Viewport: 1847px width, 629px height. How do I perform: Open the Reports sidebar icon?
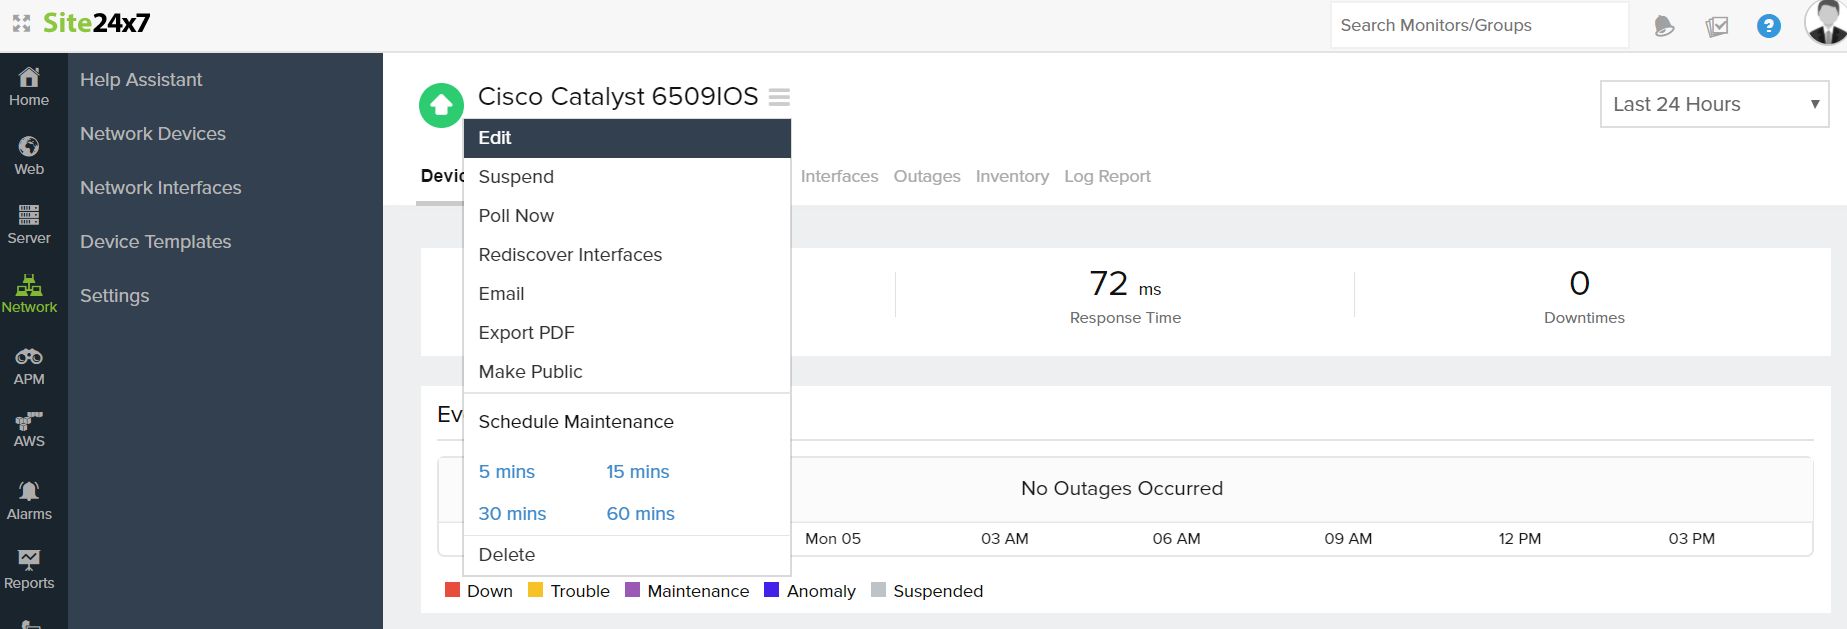(29, 569)
